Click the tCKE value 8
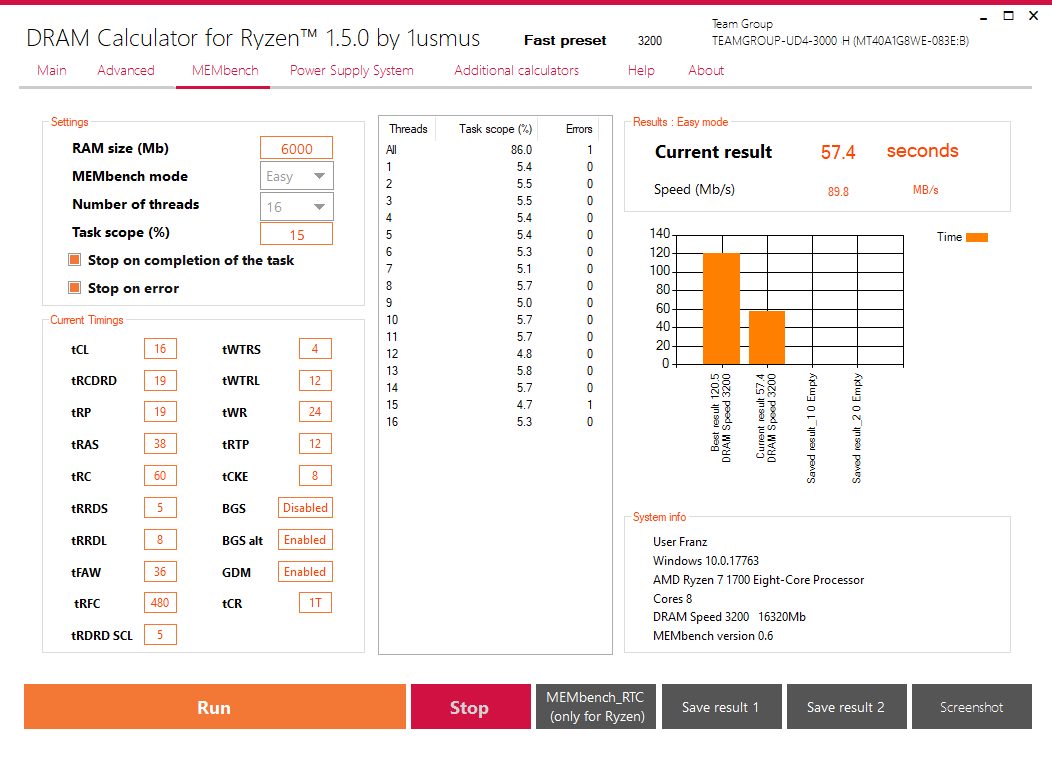 [x=315, y=476]
